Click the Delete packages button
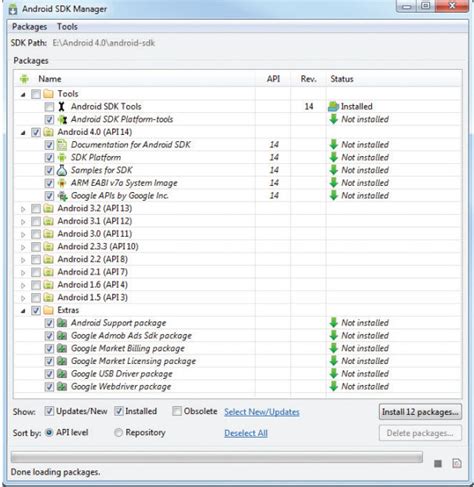This screenshot has width=474, height=487. point(420,433)
